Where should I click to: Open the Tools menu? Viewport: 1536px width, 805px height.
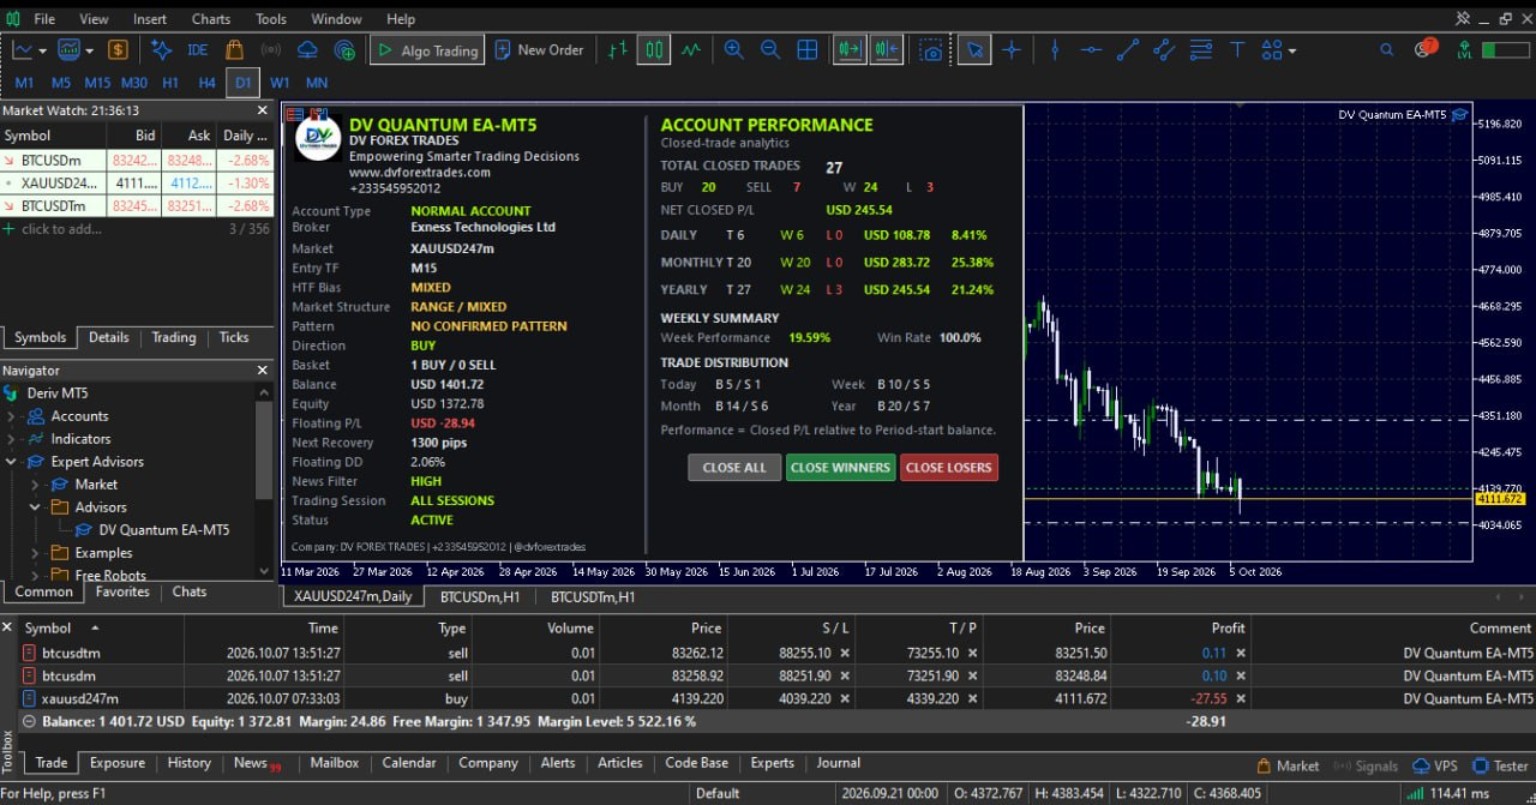click(x=271, y=19)
